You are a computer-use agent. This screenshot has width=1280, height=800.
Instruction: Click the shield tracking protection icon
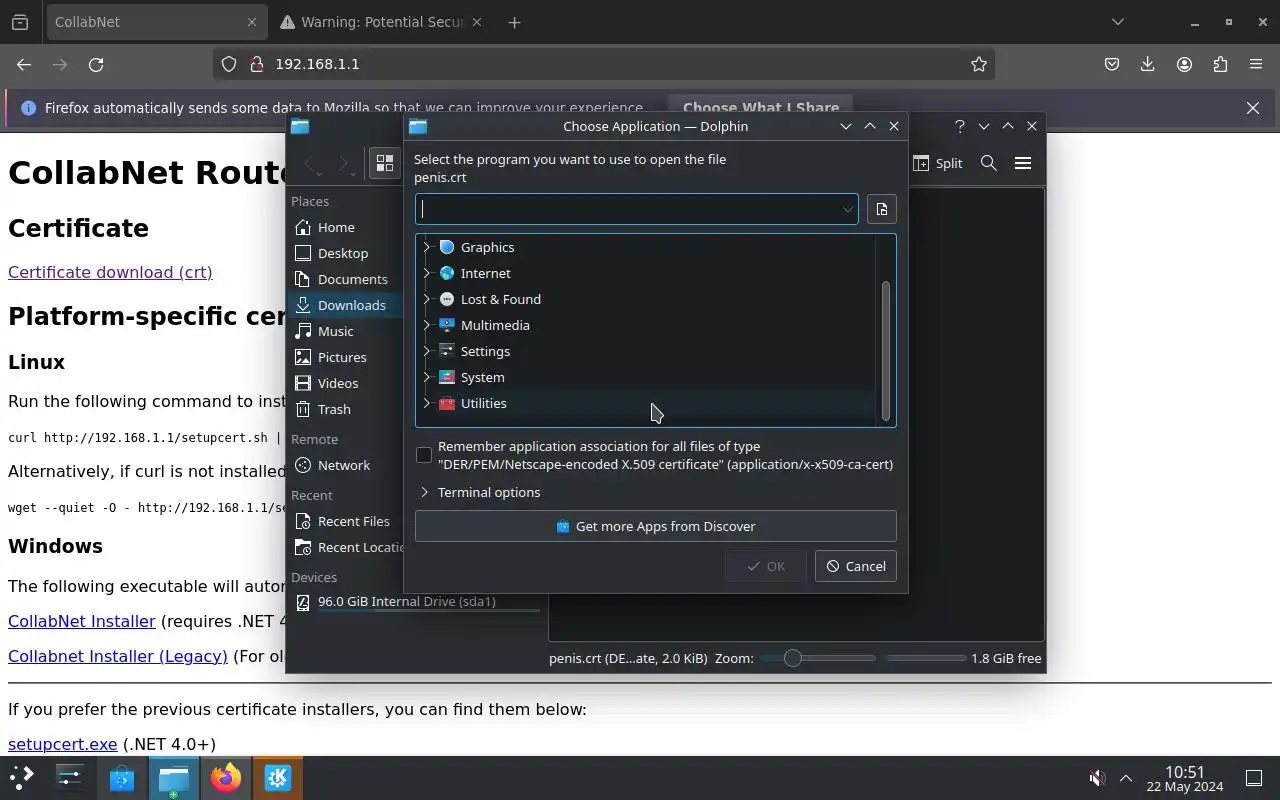pos(229,64)
